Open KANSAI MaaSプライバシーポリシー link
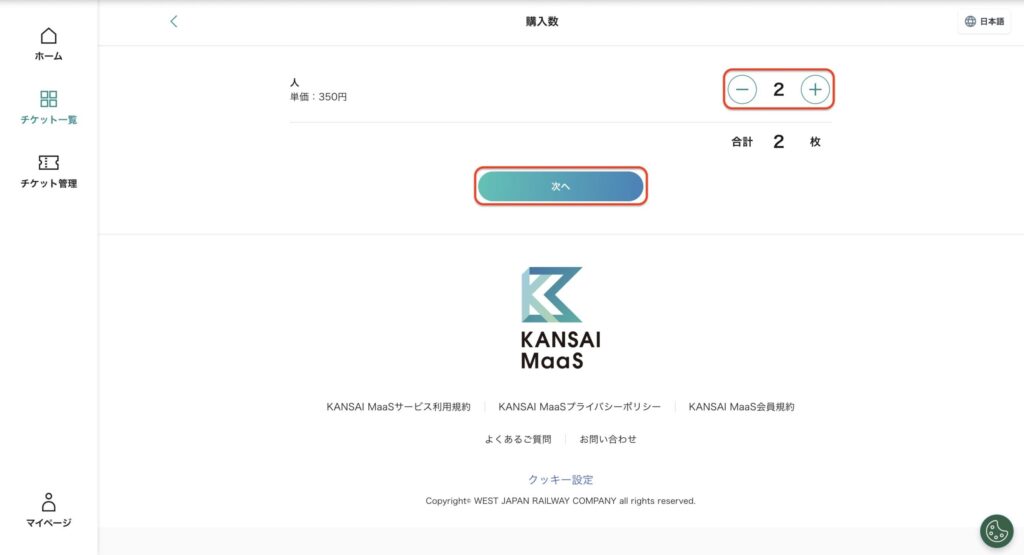1024x555 pixels. pyautogui.click(x=579, y=407)
